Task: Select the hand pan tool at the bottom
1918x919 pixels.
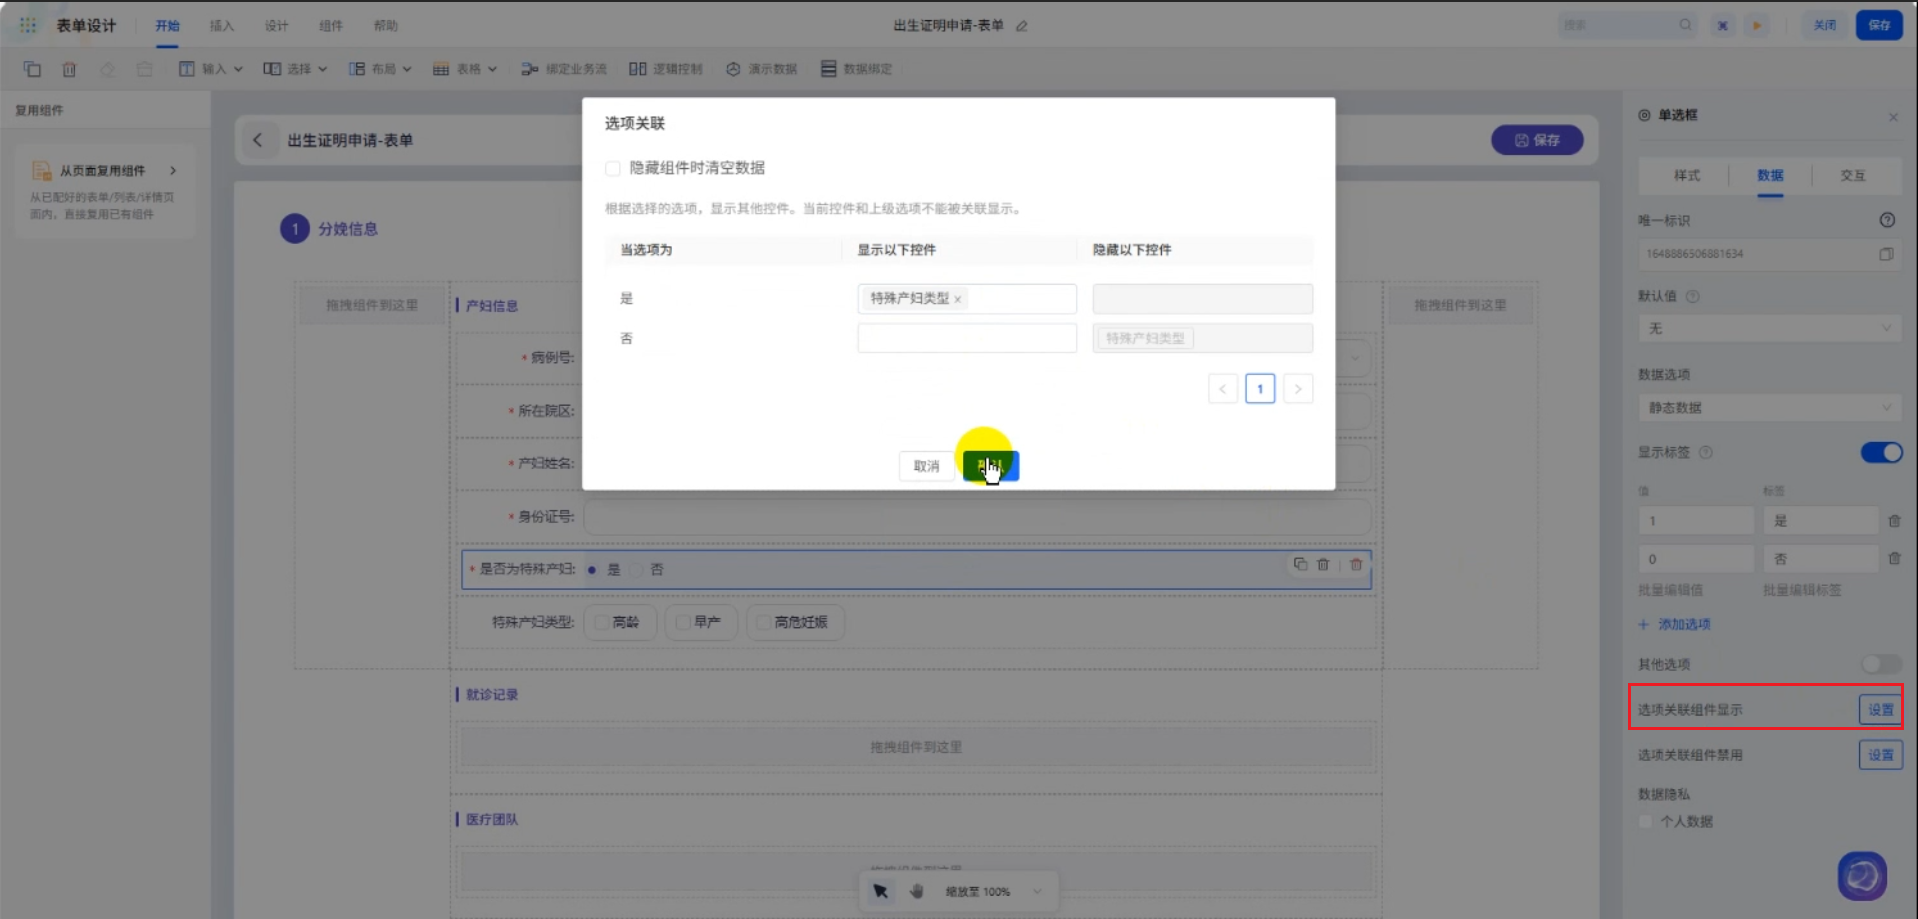Action: pos(916,891)
